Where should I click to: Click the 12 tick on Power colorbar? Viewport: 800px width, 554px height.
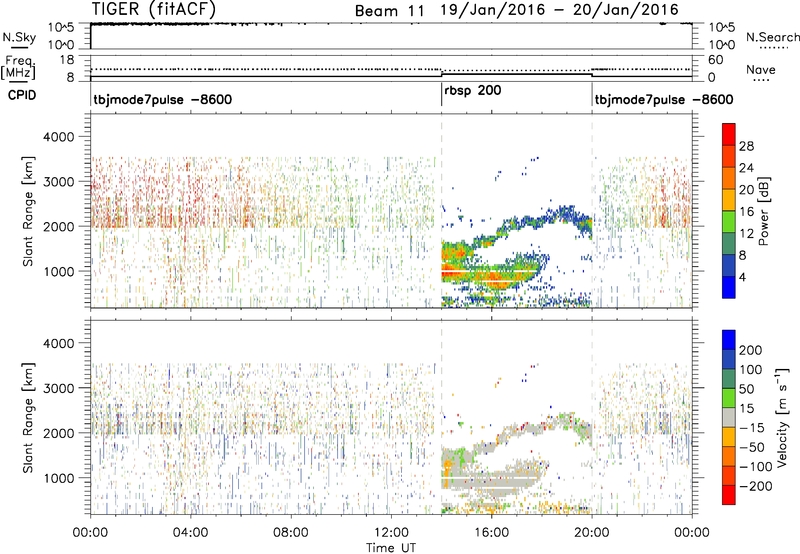point(746,234)
